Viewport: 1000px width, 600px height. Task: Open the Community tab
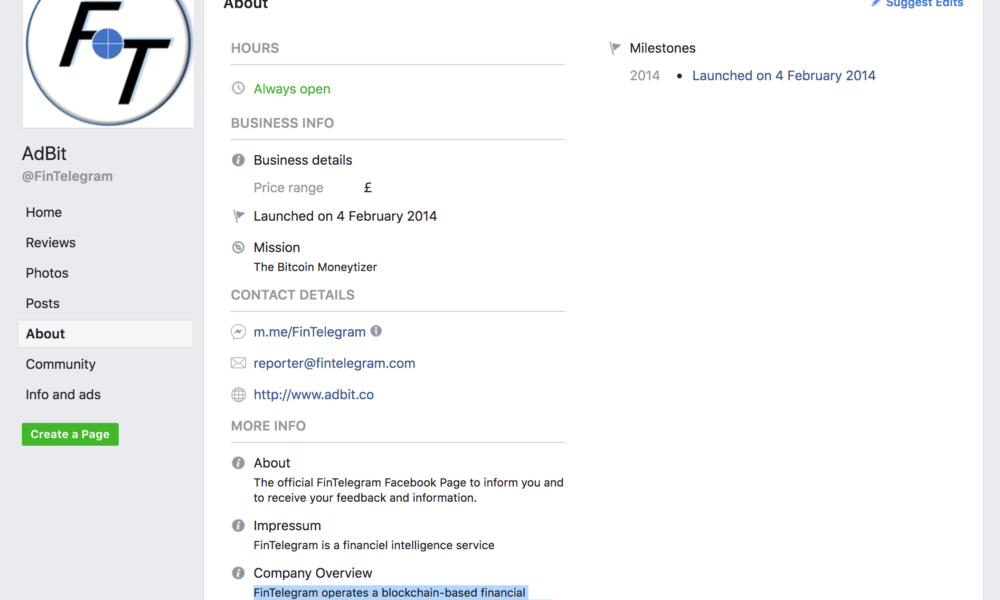click(61, 364)
